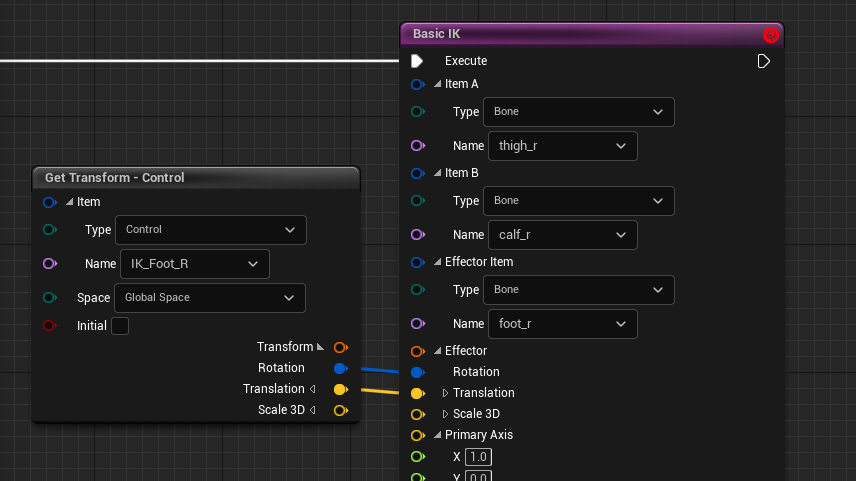The image size is (856, 481).
Task: Click the purple Name pin beside thigh_r
Action: (418, 146)
